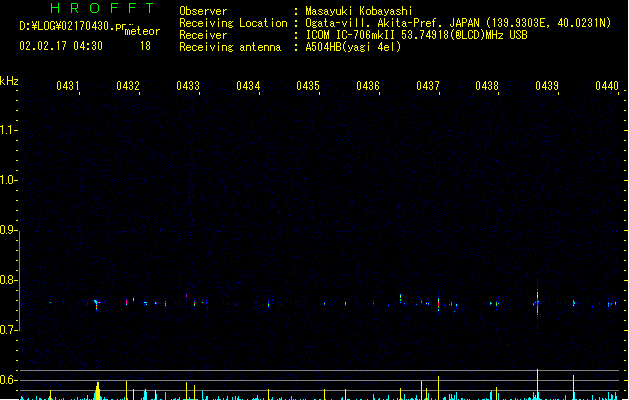Click the 0.7 kHz frequency label
Image resolution: width=629 pixels, height=400 pixels.
(8, 330)
